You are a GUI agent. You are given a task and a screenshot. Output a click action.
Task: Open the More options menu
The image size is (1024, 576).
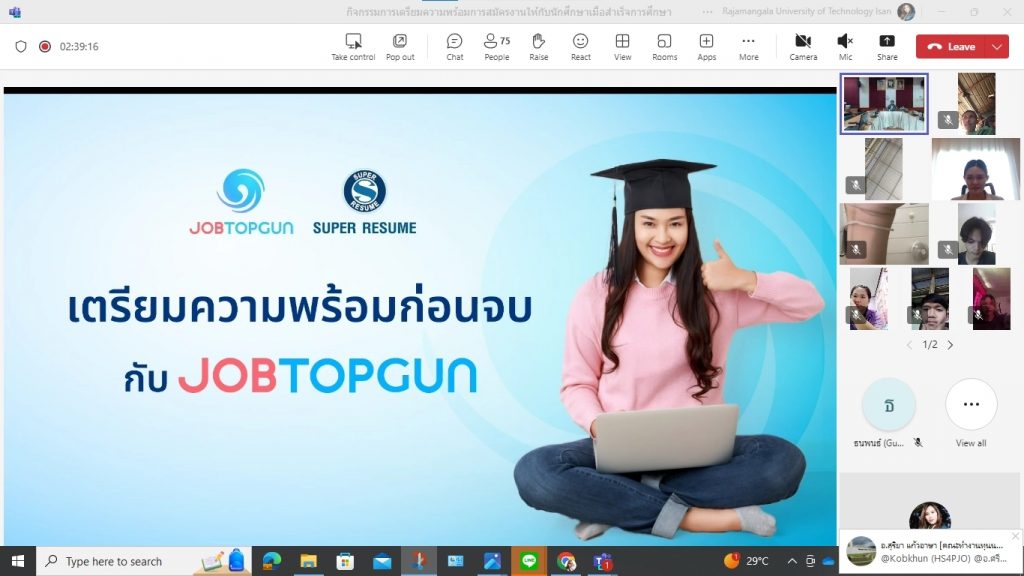748,46
